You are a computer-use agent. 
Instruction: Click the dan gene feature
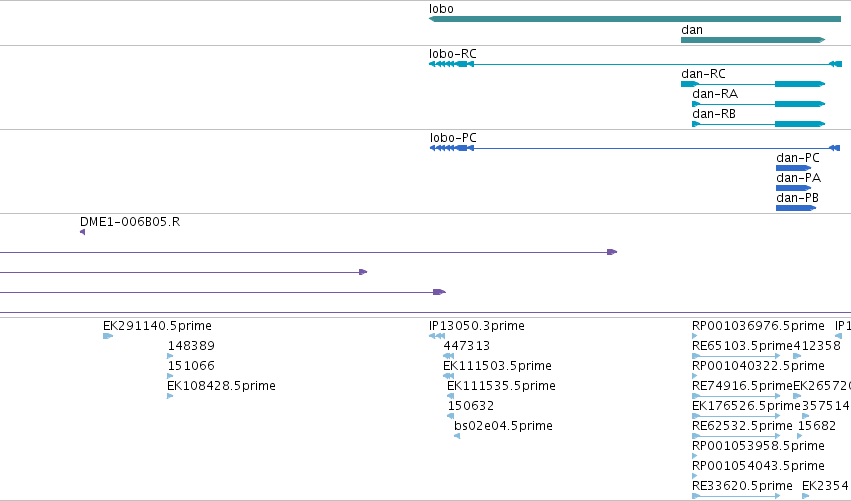(x=753, y=40)
